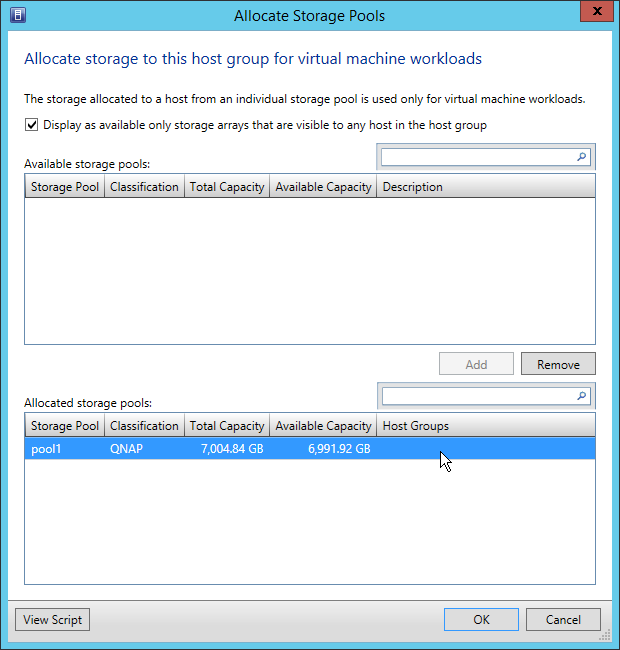
Task: Sort allocated pools by Host Groups column
Action: [416, 426]
